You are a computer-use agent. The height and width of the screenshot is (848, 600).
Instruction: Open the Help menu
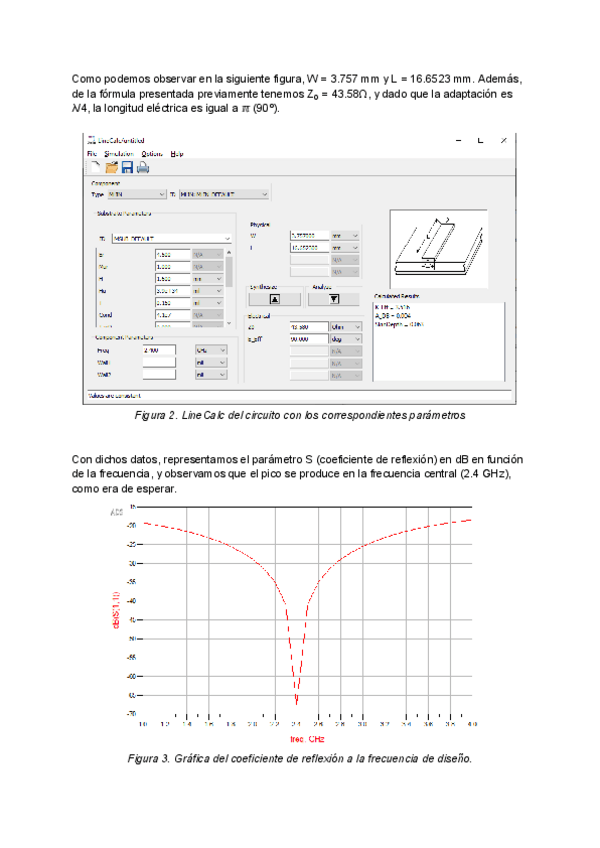click(x=177, y=154)
